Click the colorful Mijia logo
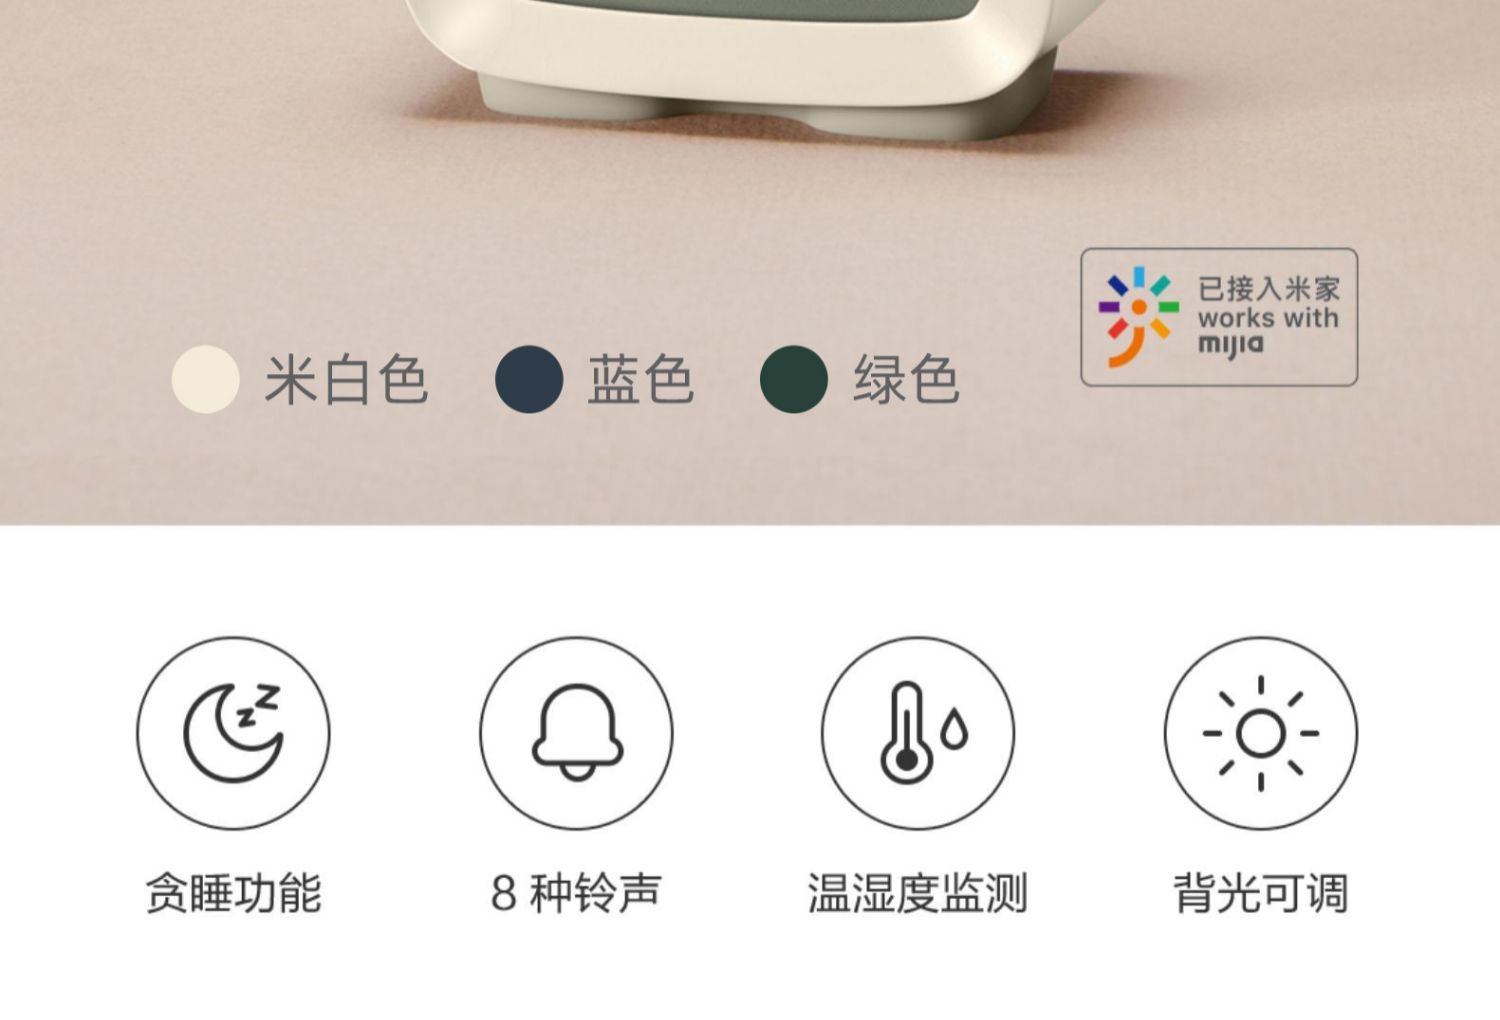 1138,316
